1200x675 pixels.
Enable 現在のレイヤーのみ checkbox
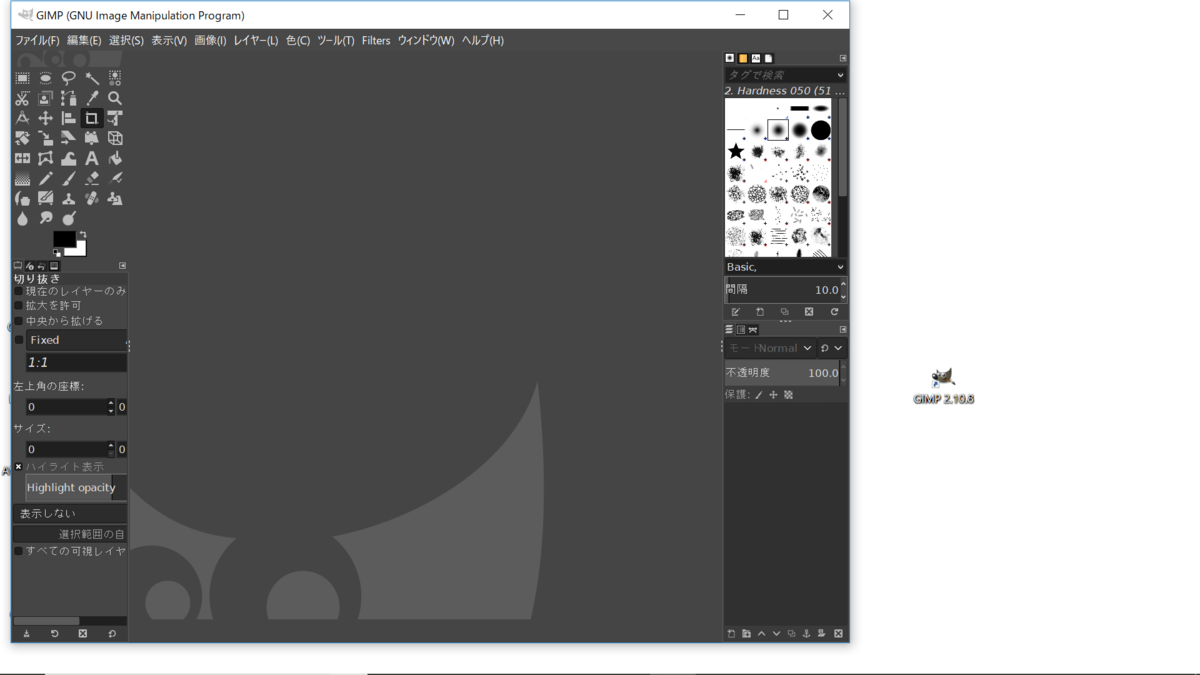coord(18,291)
